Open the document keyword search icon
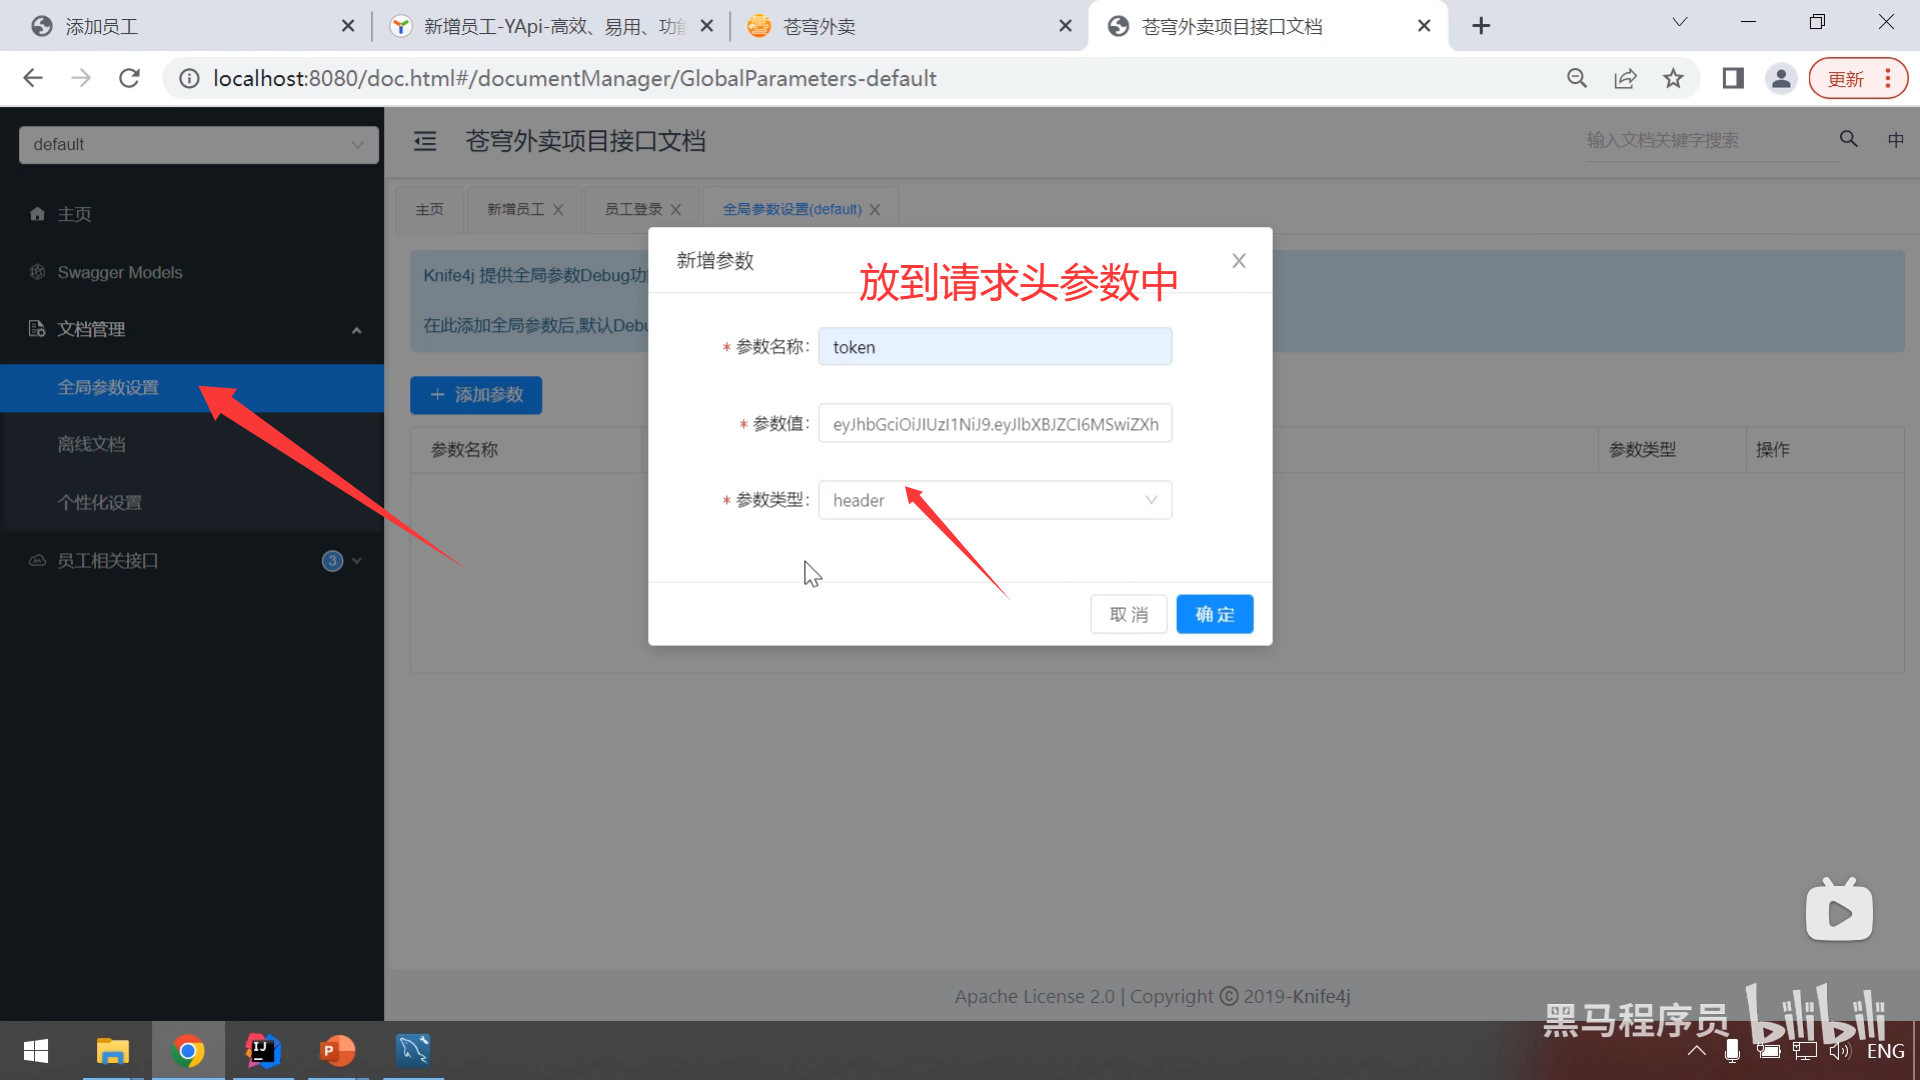This screenshot has height=1080, width=1920. (x=1848, y=139)
